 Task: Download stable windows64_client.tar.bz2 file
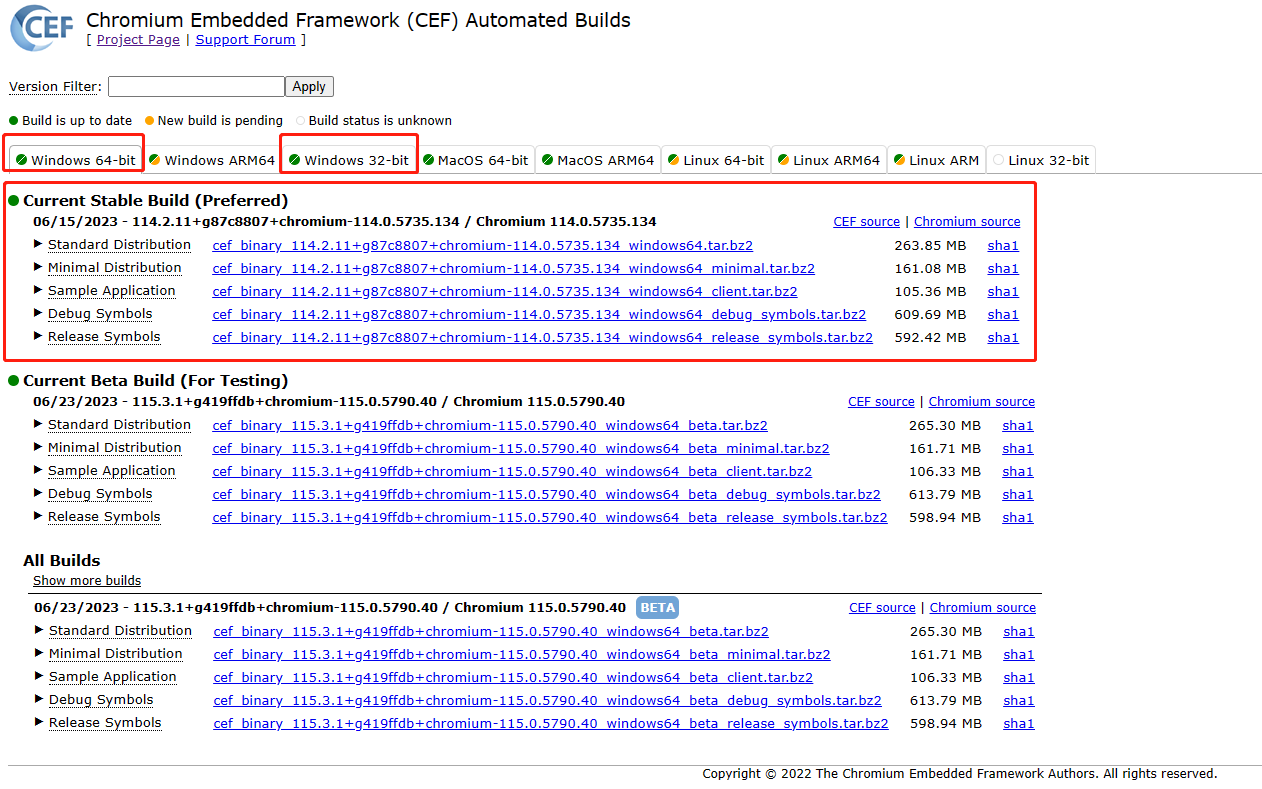pyautogui.click(x=505, y=292)
